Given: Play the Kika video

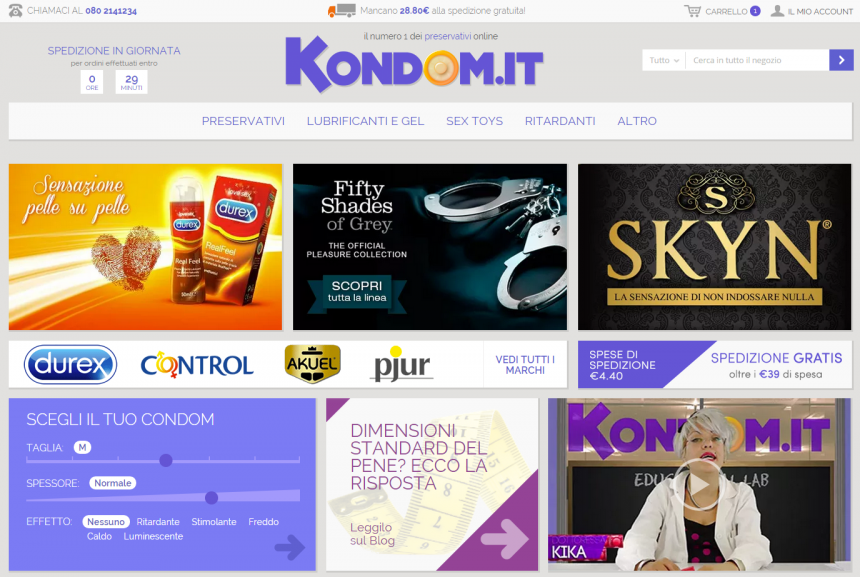Looking at the screenshot, I should 698,485.
